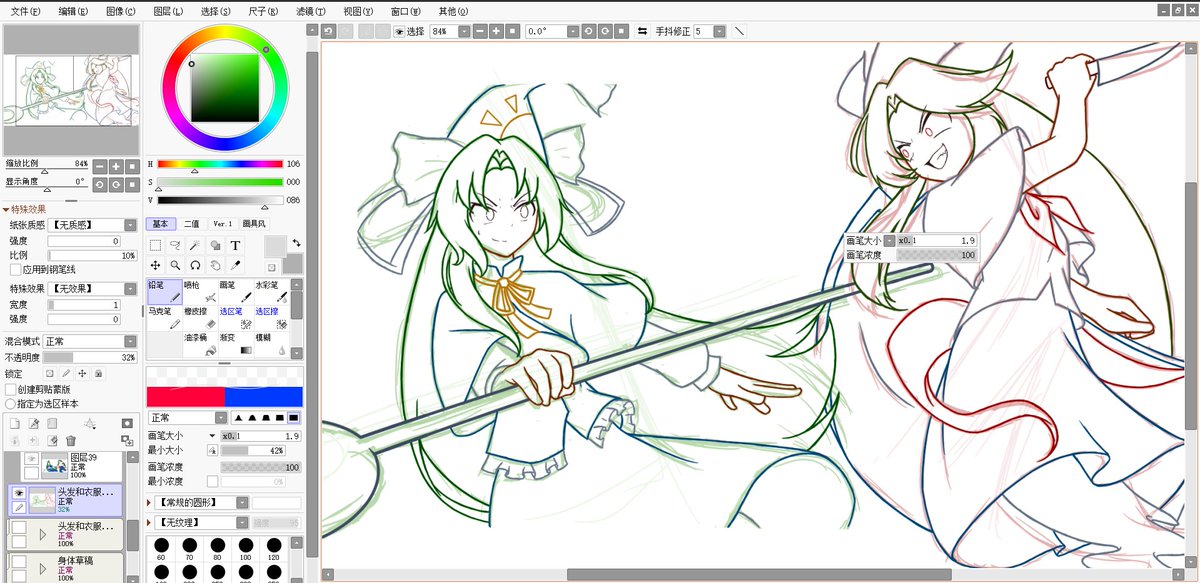Flip canvas view horizontally in the toolbar
The width and height of the screenshot is (1200, 583).
[x=642, y=31]
